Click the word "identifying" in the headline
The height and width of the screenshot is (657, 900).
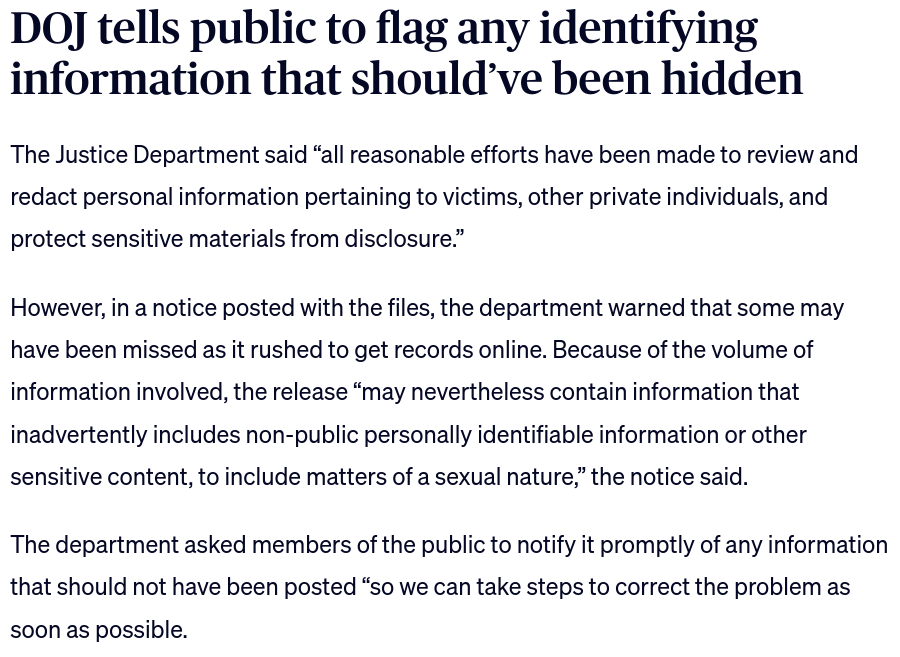point(648,29)
